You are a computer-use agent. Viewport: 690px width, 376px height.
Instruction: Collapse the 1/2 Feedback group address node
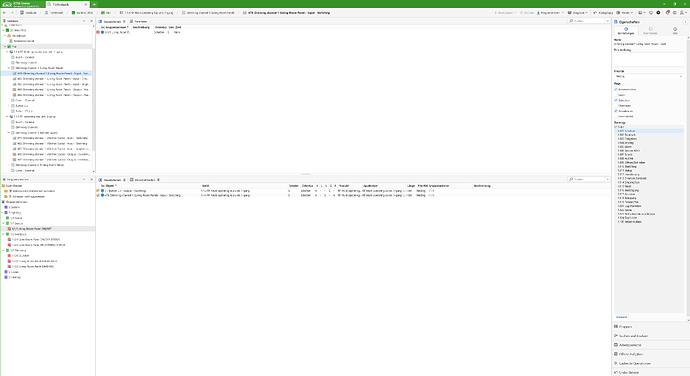point(4,234)
